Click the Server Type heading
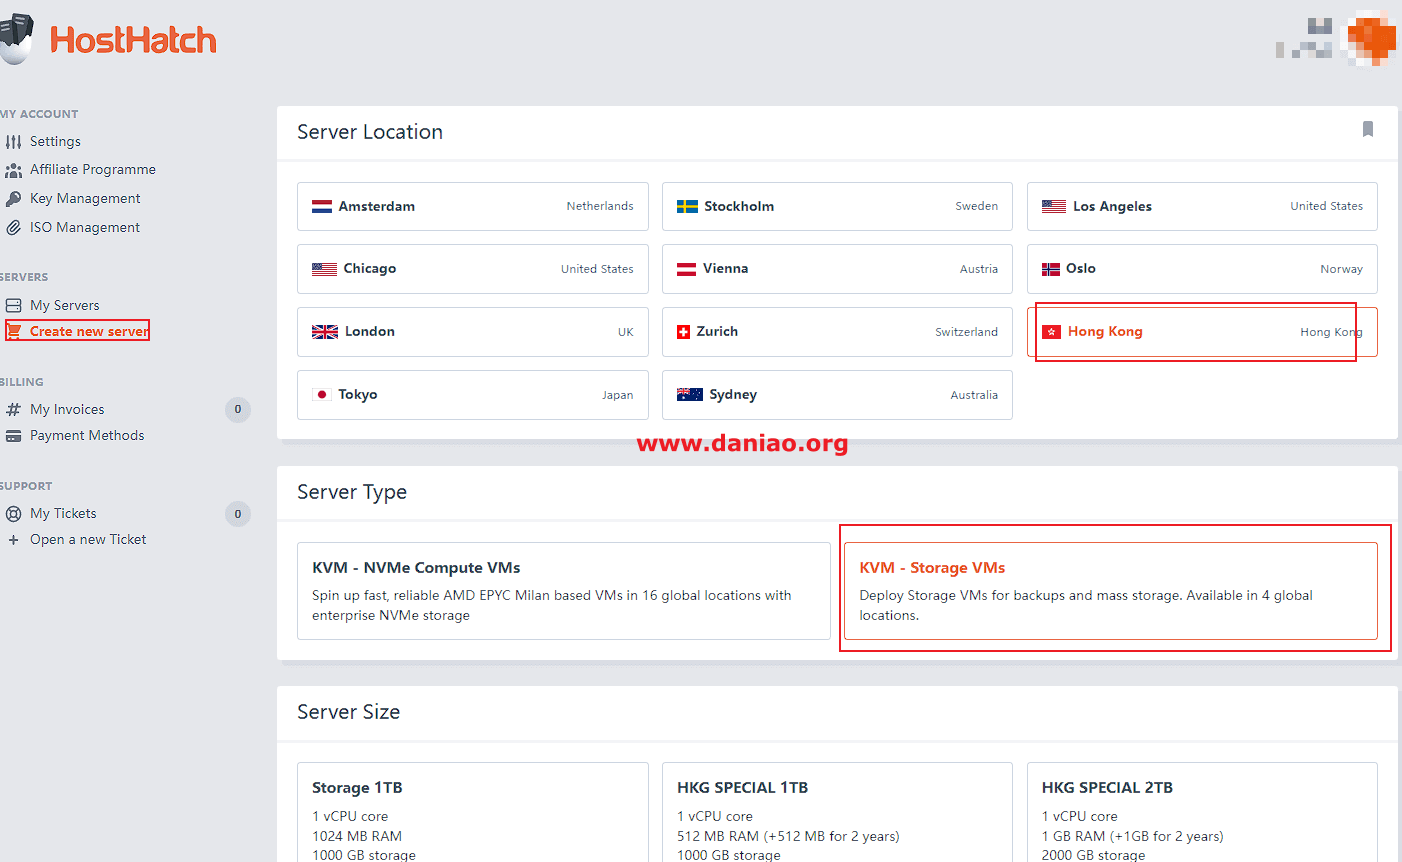The image size is (1402, 862). point(352,492)
